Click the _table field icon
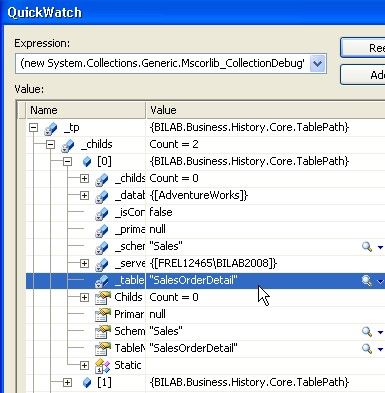Image resolution: width=385 pixels, height=393 pixels. tap(102, 281)
